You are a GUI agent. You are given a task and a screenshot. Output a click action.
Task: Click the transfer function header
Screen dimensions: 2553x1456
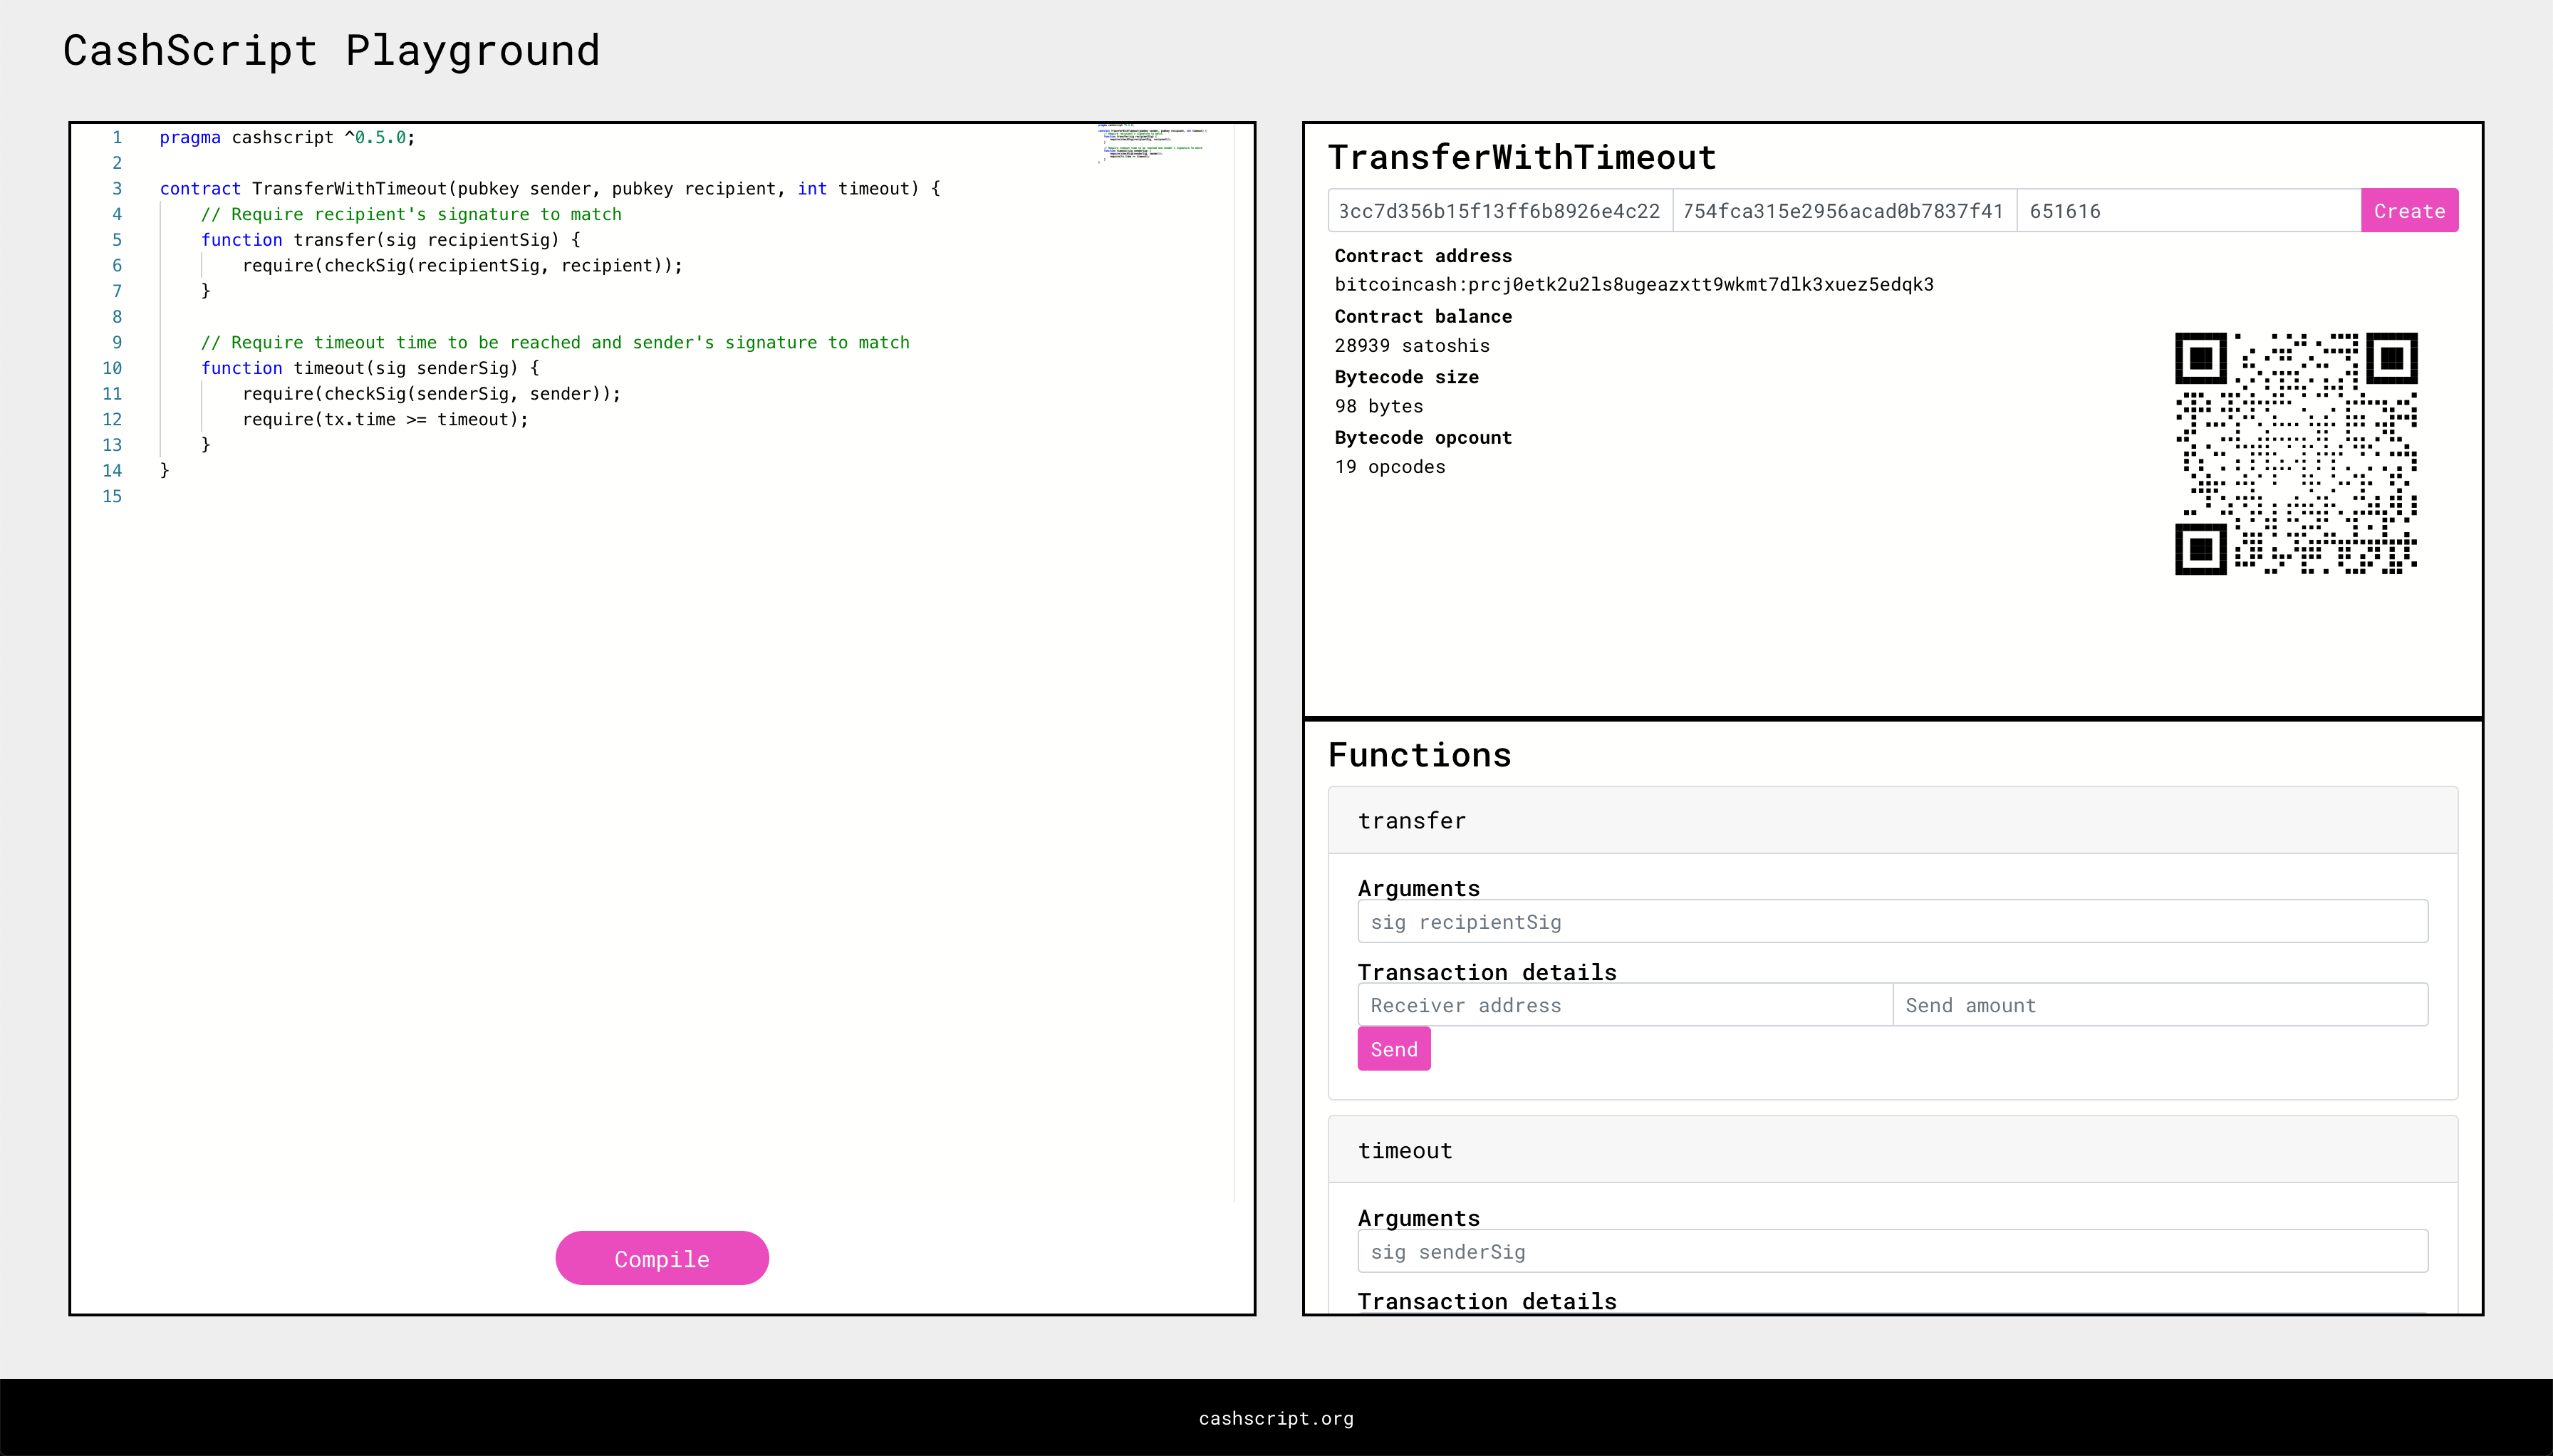(1892, 820)
